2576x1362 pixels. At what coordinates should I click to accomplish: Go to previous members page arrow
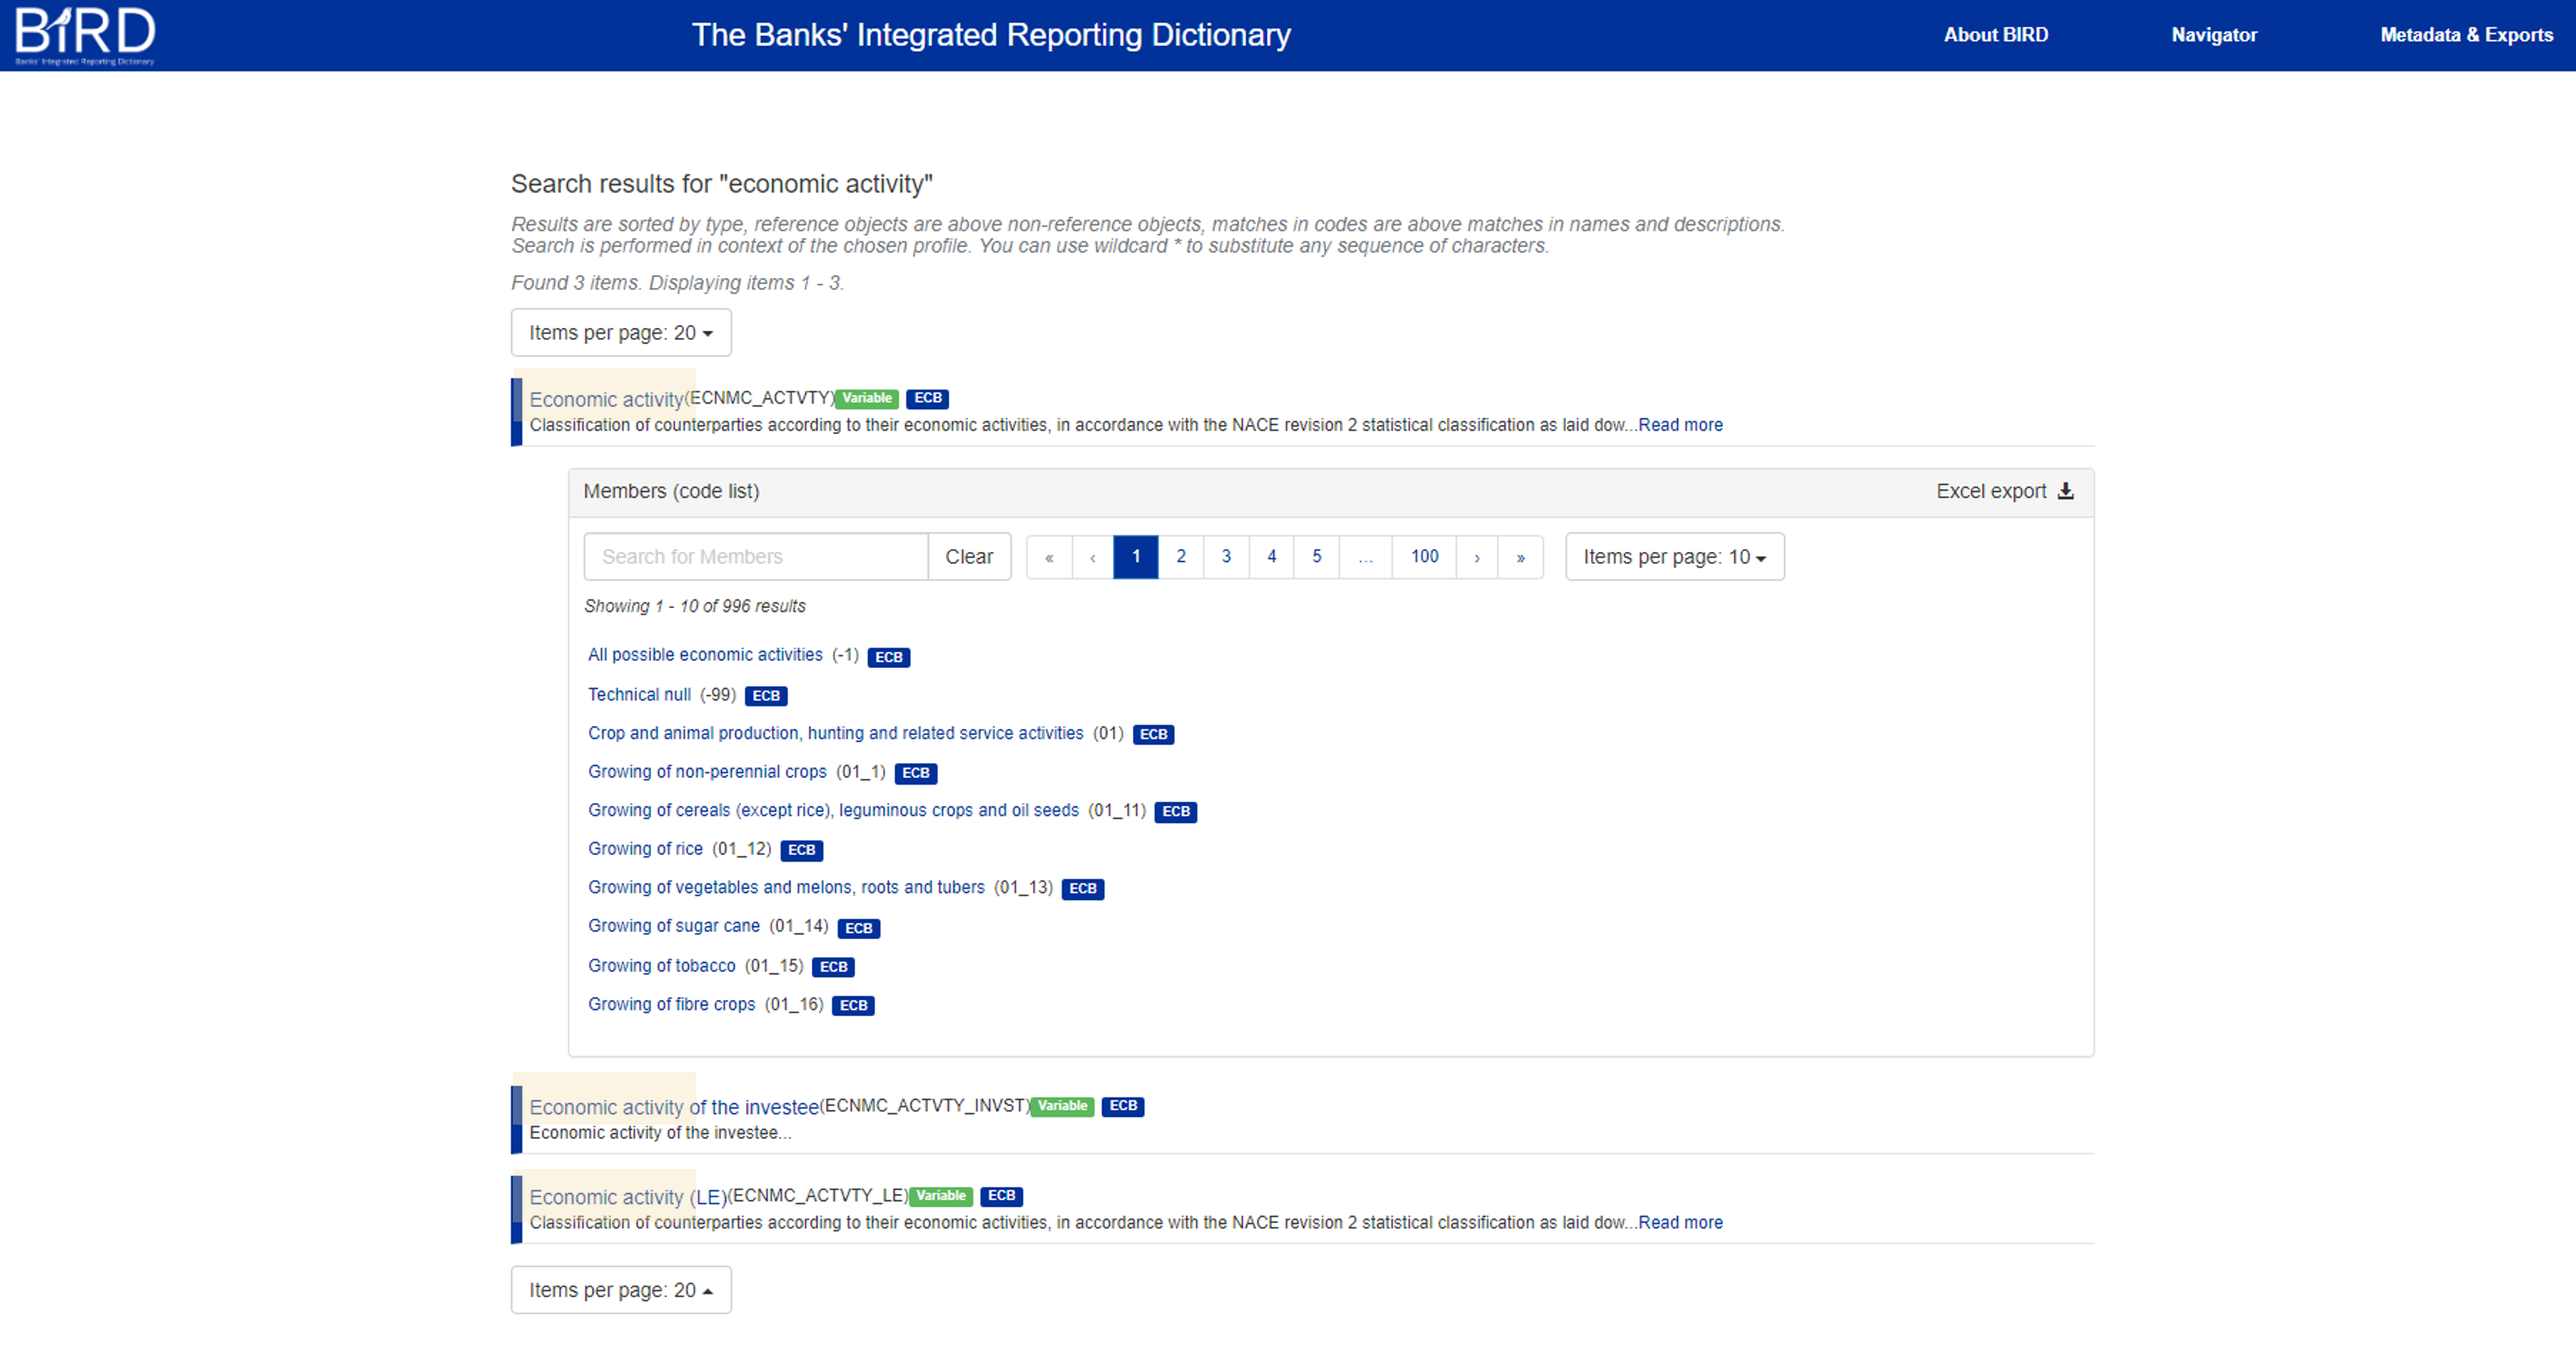pyautogui.click(x=1092, y=557)
